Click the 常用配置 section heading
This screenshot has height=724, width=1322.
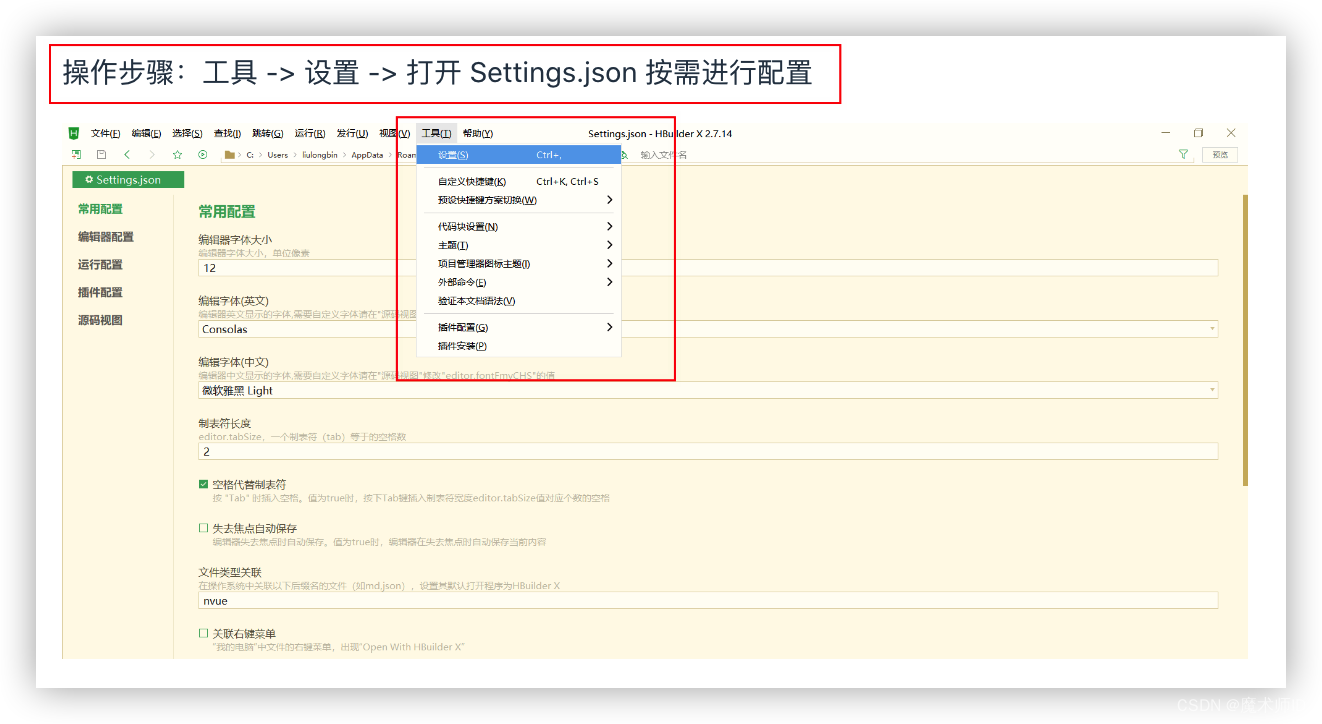tap(227, 212)
